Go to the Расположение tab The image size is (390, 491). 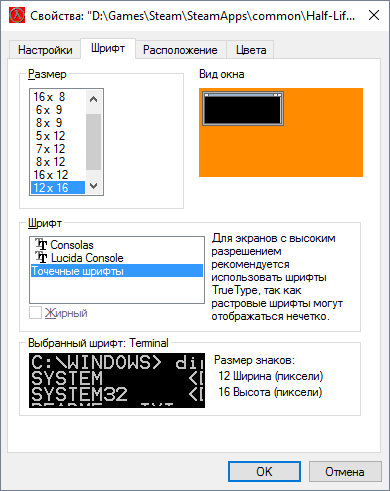[180, 50]
